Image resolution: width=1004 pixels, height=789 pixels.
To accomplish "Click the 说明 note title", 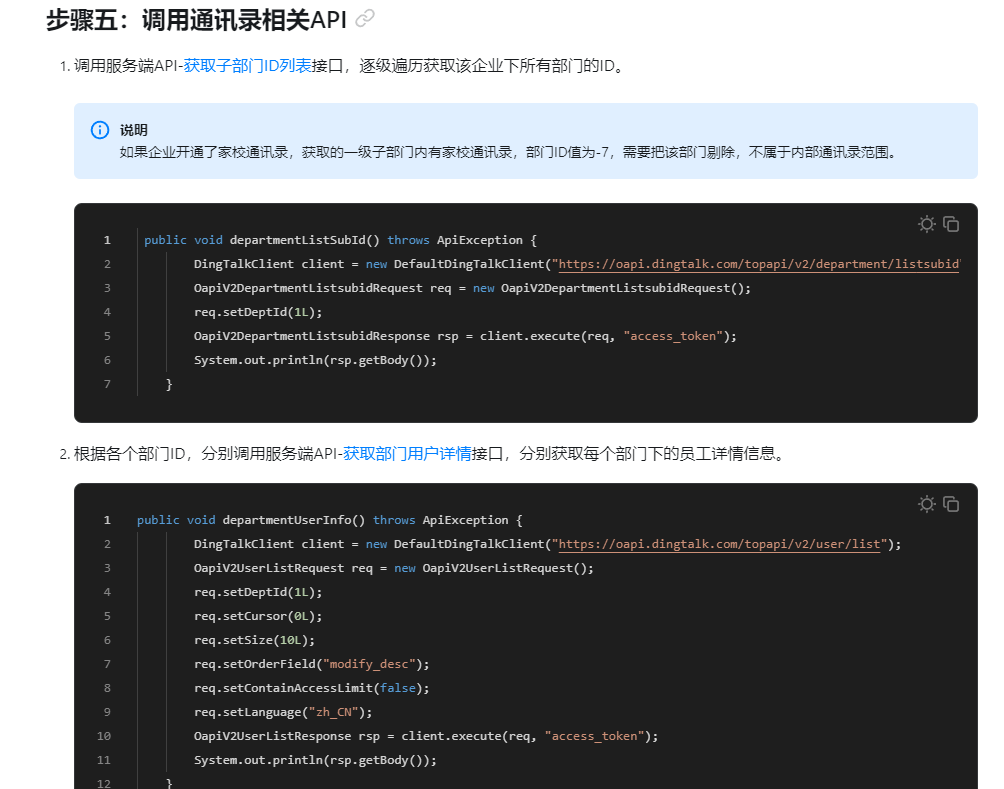I will pyautogui.click(x=134, y=130).
